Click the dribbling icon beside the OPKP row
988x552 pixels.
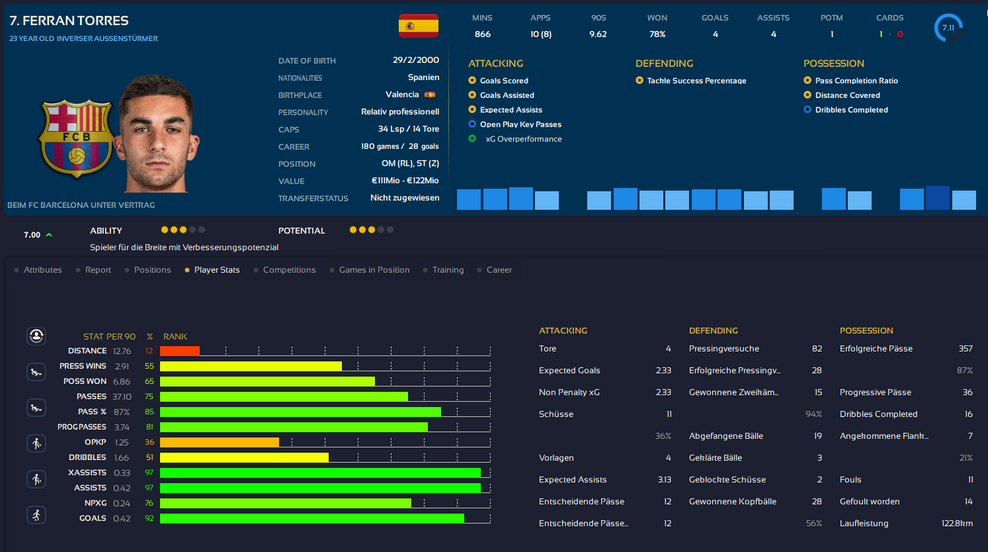click(36, 443)
